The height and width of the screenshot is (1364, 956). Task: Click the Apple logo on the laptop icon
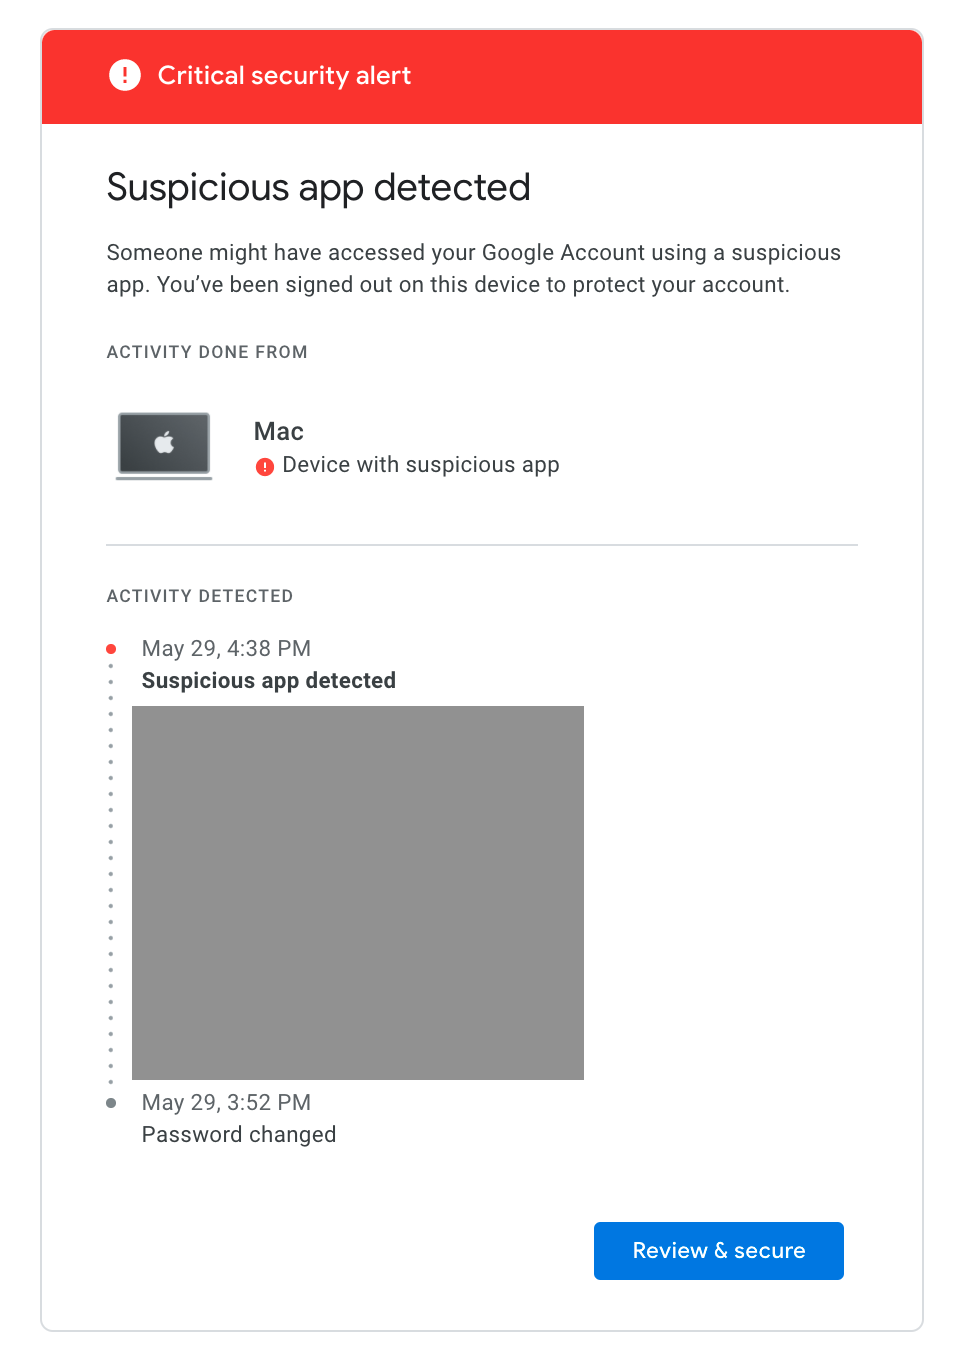tap(163, 440)
